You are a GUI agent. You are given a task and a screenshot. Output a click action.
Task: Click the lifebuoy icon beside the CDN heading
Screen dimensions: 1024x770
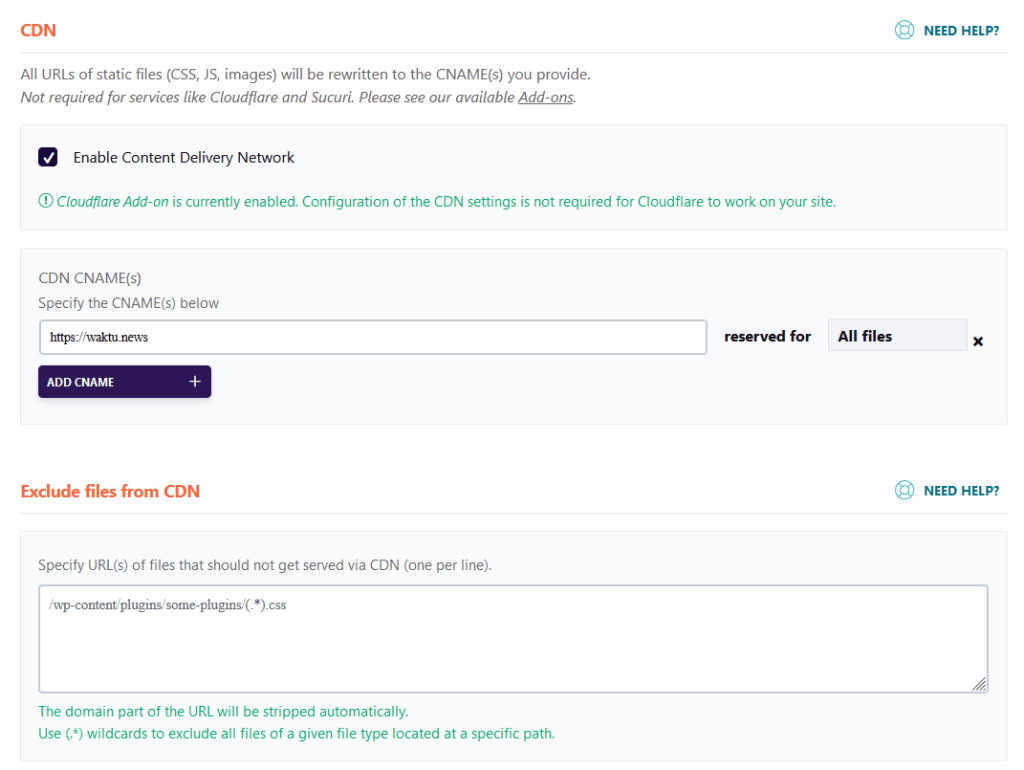click(904, 30)
